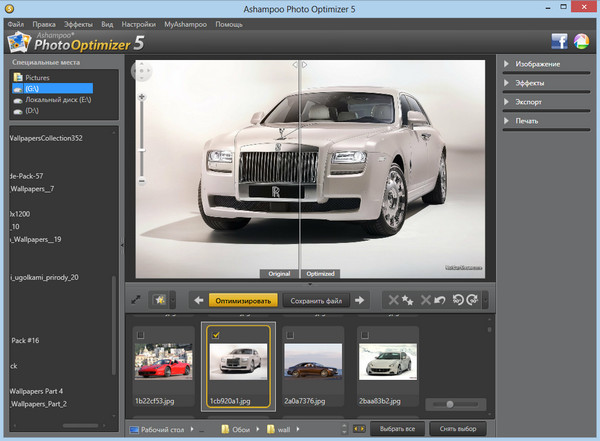Click the Local disk (E:\) drive icon
Image resolution: width=600 pixels, height=441 pixels.
pyautogui.click(x=18, y=100)
